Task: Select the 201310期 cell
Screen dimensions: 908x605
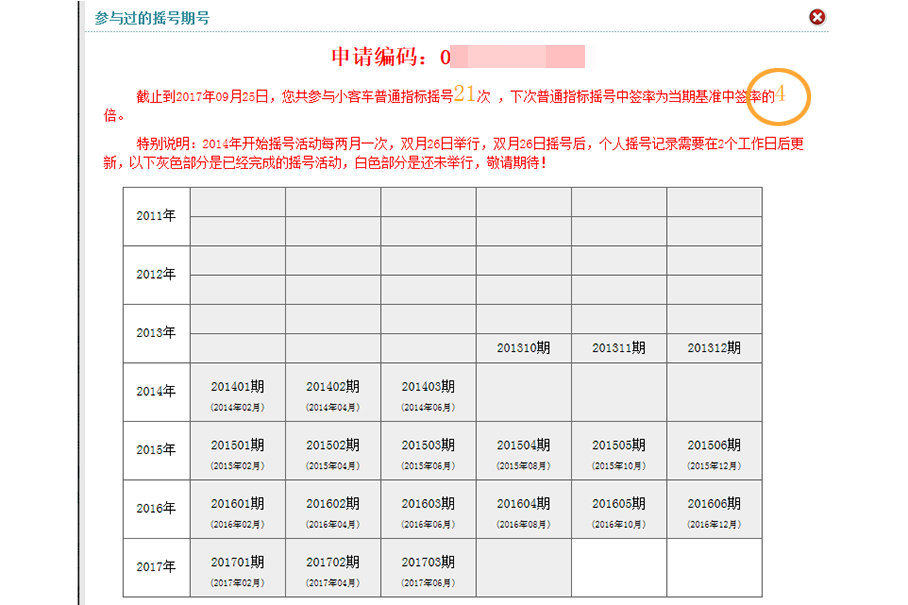Action: coord(523,348)
